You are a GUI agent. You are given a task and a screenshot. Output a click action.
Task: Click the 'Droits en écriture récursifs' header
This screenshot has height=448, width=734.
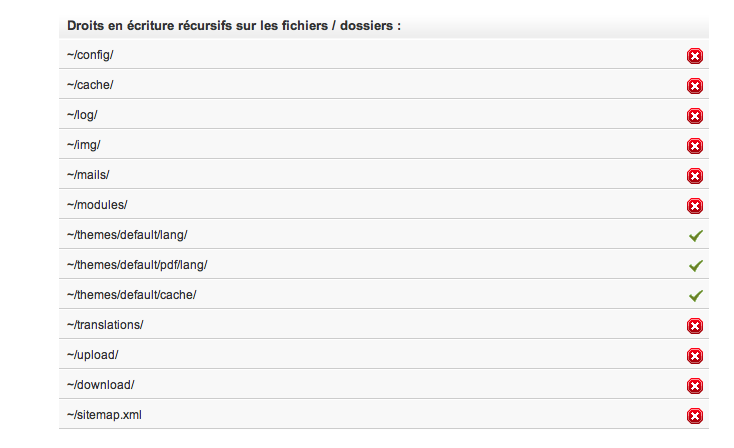click(234, 25)
